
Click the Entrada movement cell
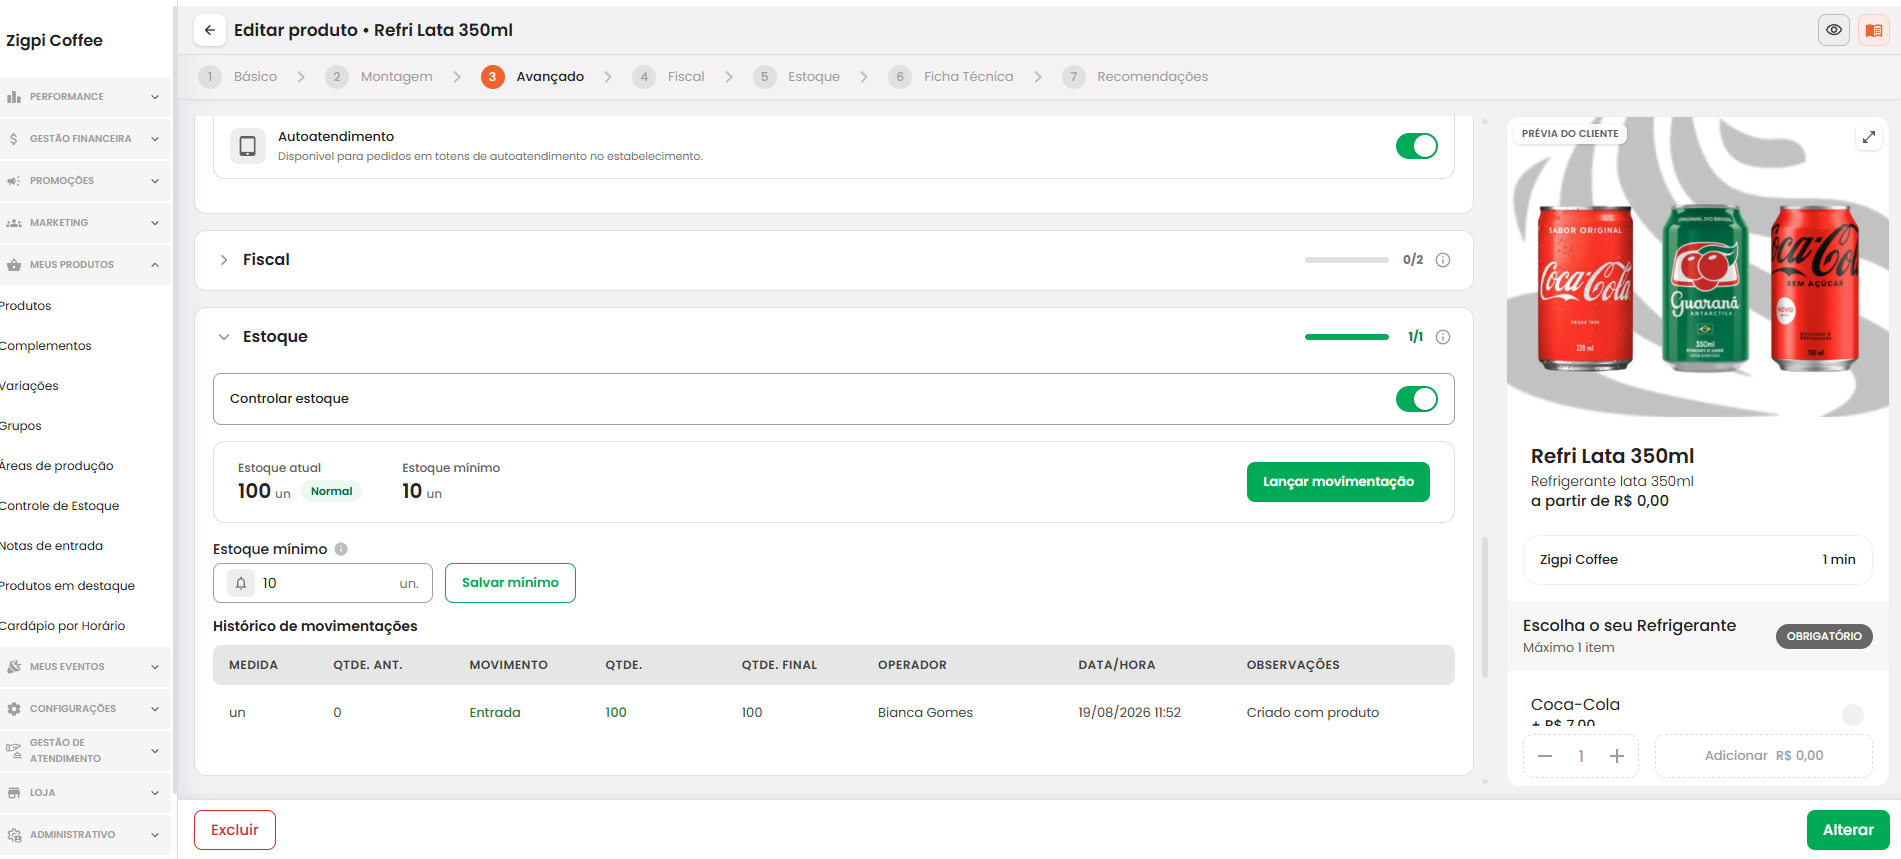coord(495,713)
